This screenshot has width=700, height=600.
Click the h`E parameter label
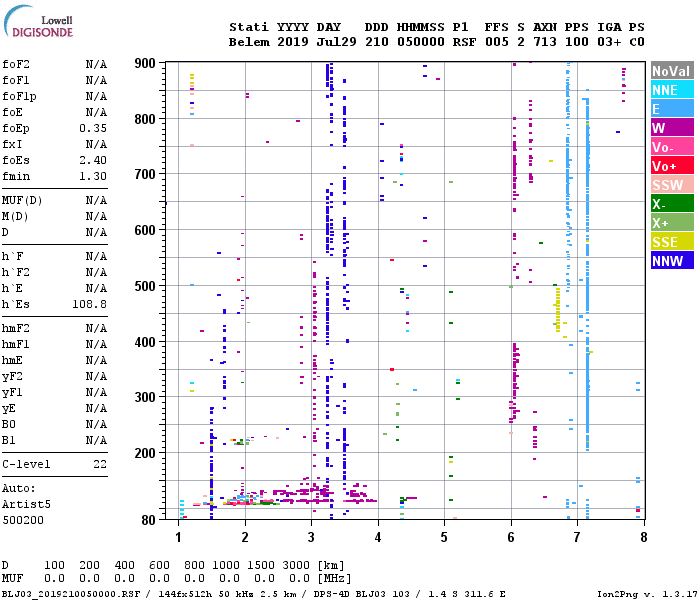[x=12, y=288]
